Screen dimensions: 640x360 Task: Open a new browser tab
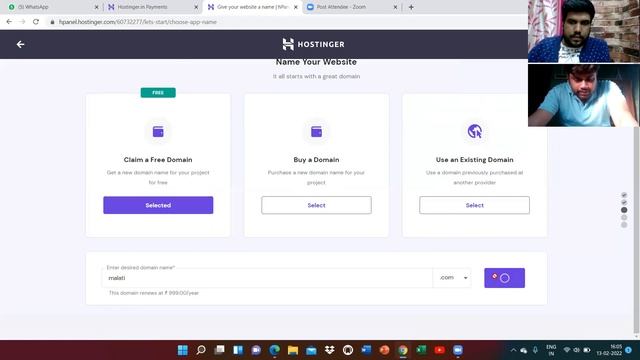(411, 7)
